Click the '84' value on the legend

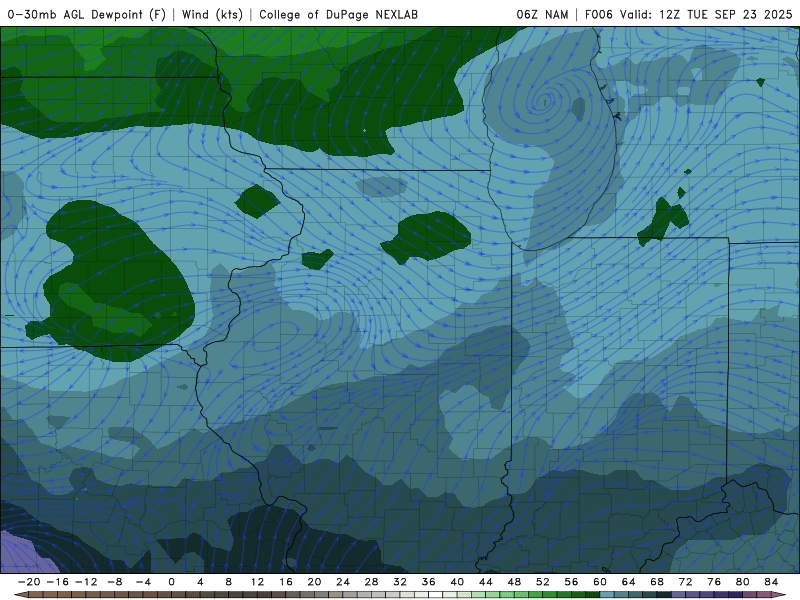coord(771,582)
